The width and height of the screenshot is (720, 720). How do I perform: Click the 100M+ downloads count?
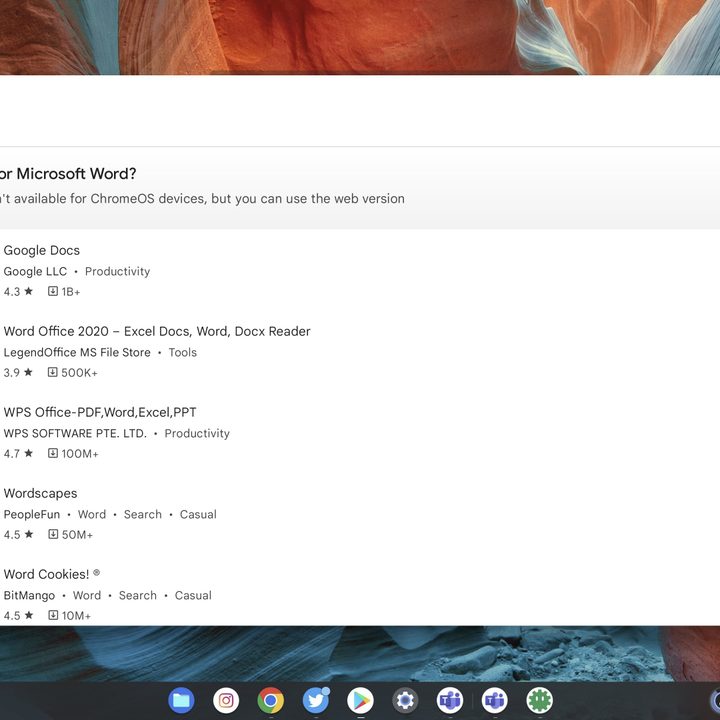click(x=80, y=454)
